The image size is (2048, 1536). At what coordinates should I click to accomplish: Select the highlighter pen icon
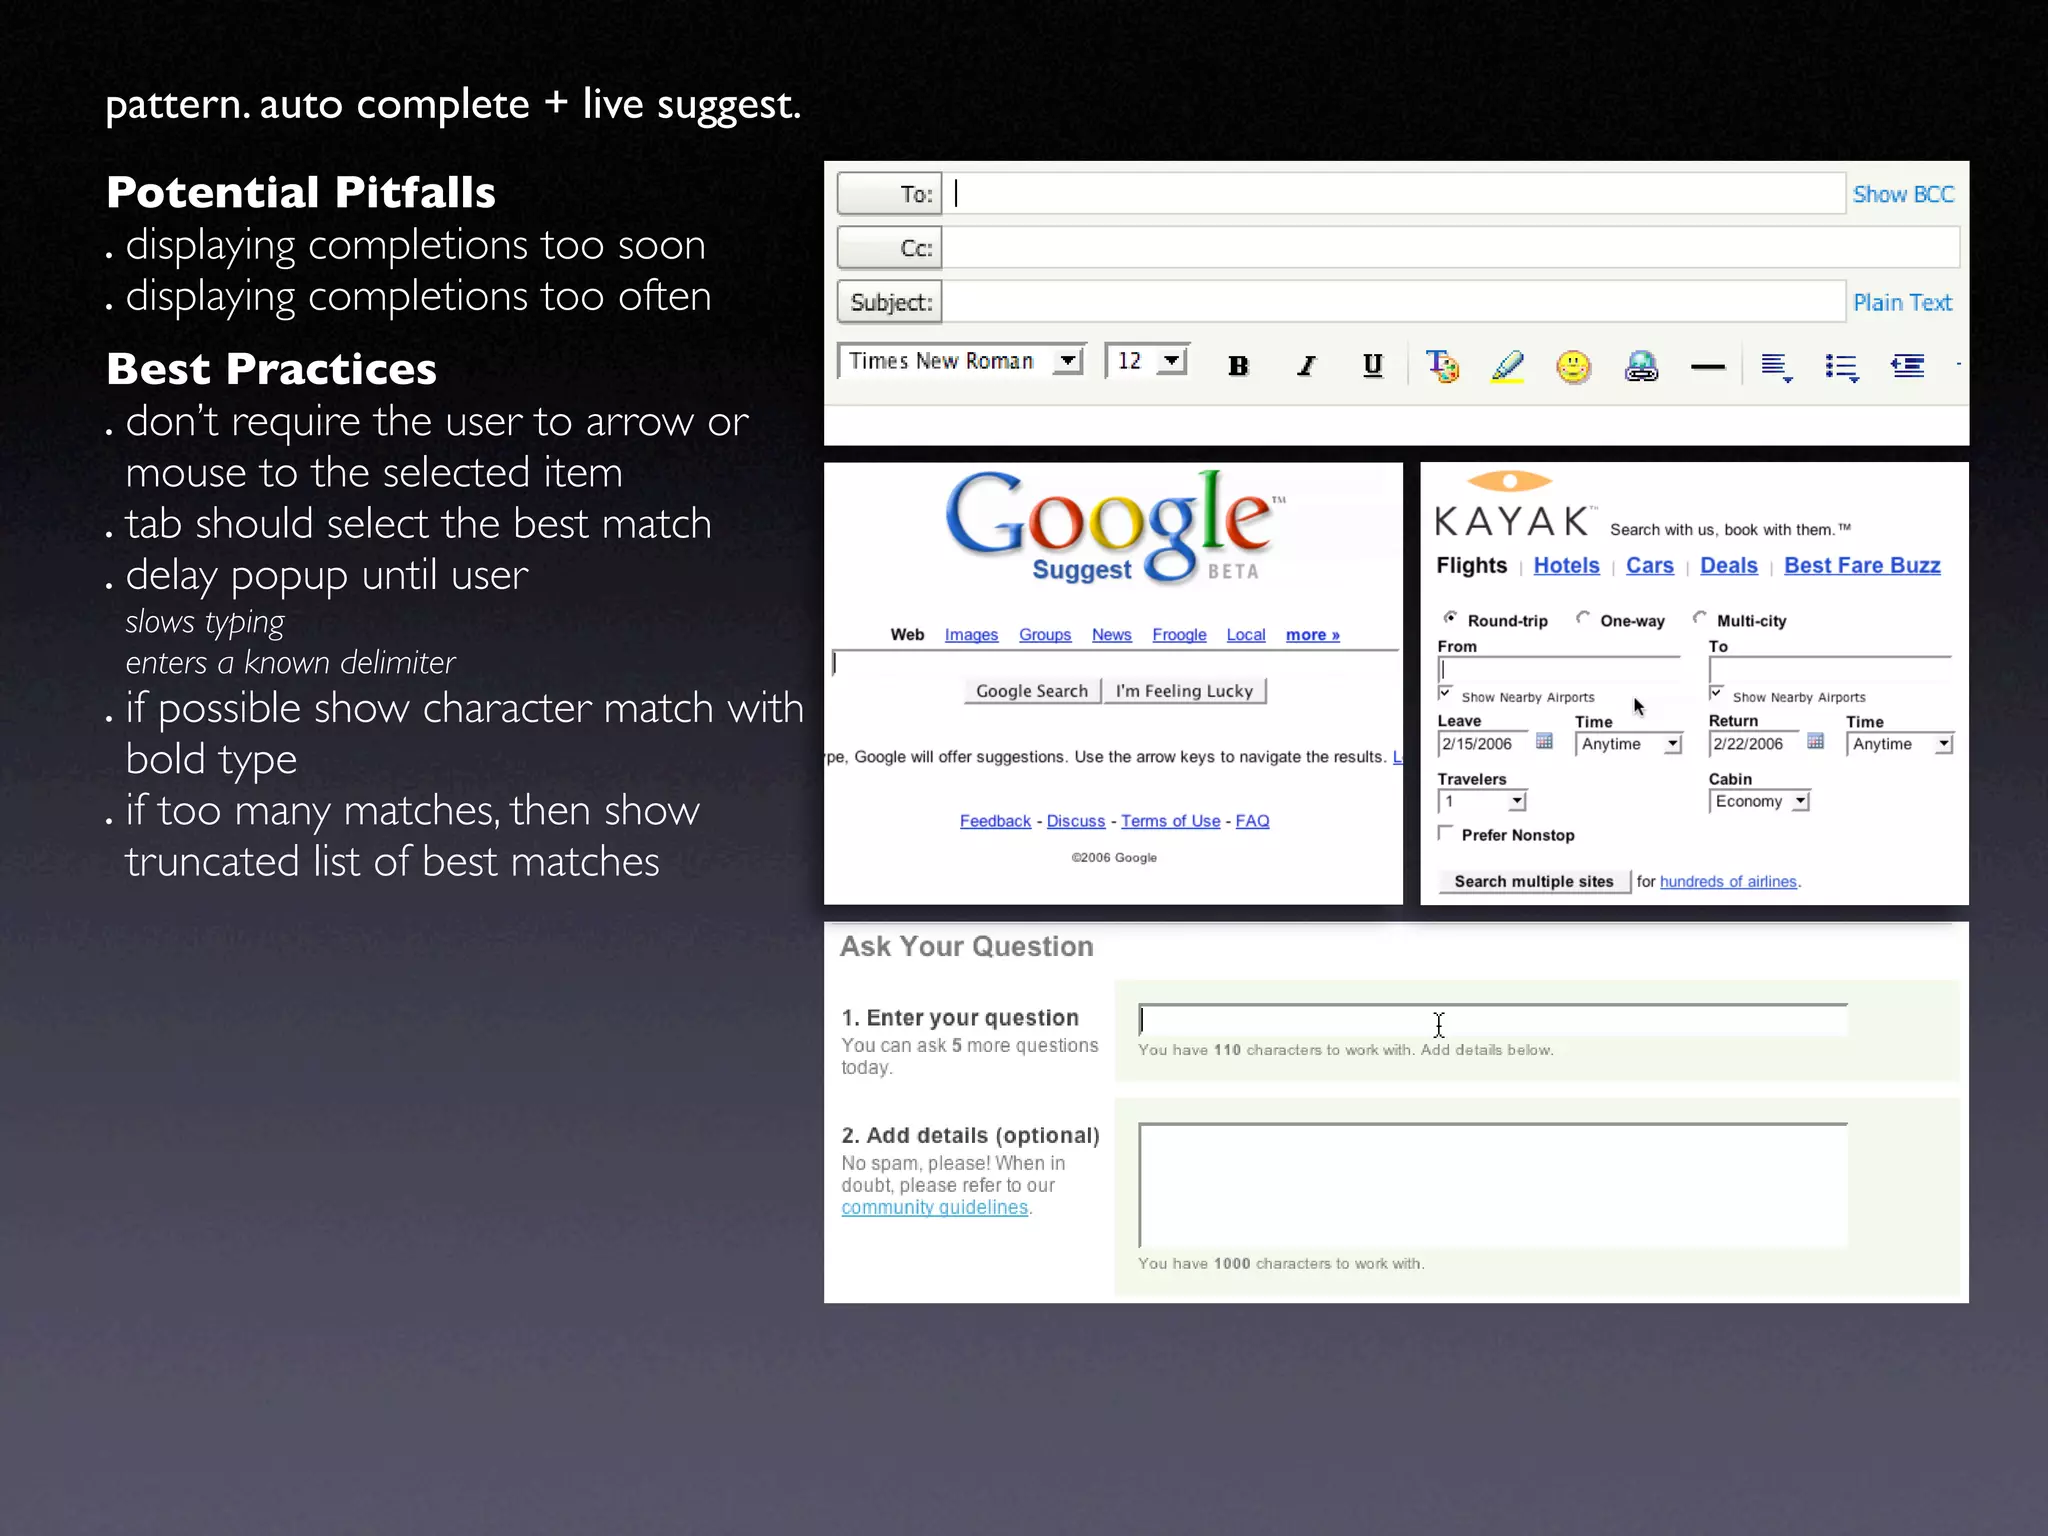[x=1508, y=366]
